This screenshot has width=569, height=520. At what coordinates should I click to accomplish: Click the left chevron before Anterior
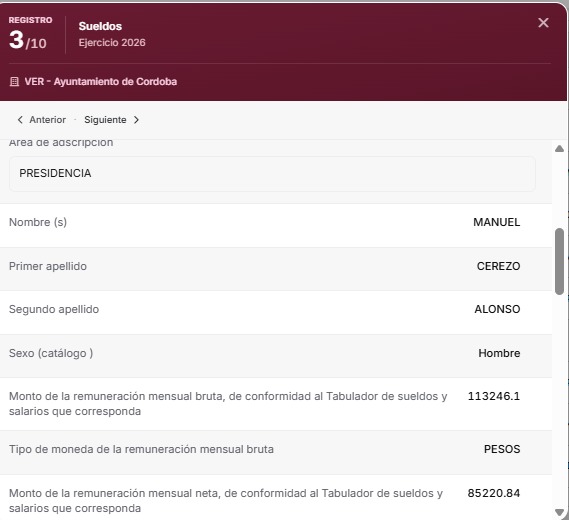20,120
